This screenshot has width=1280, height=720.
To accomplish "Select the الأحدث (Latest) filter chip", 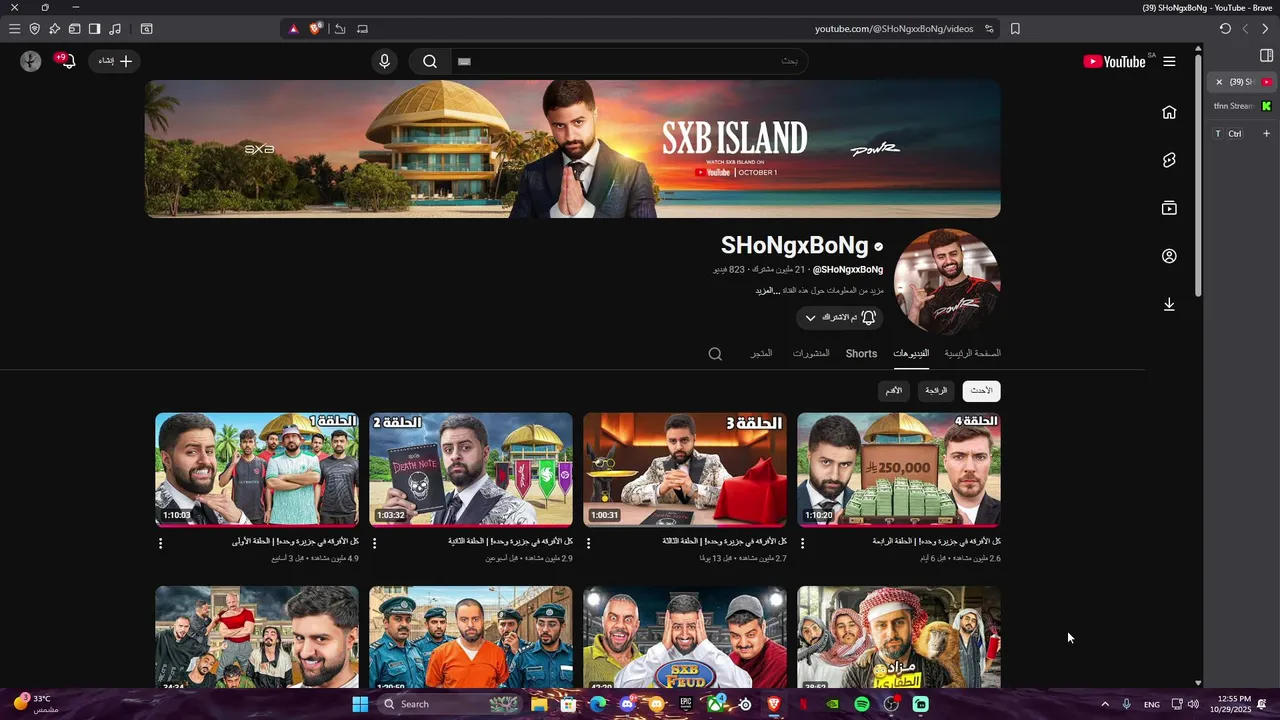I will click(x=981, y=391).
